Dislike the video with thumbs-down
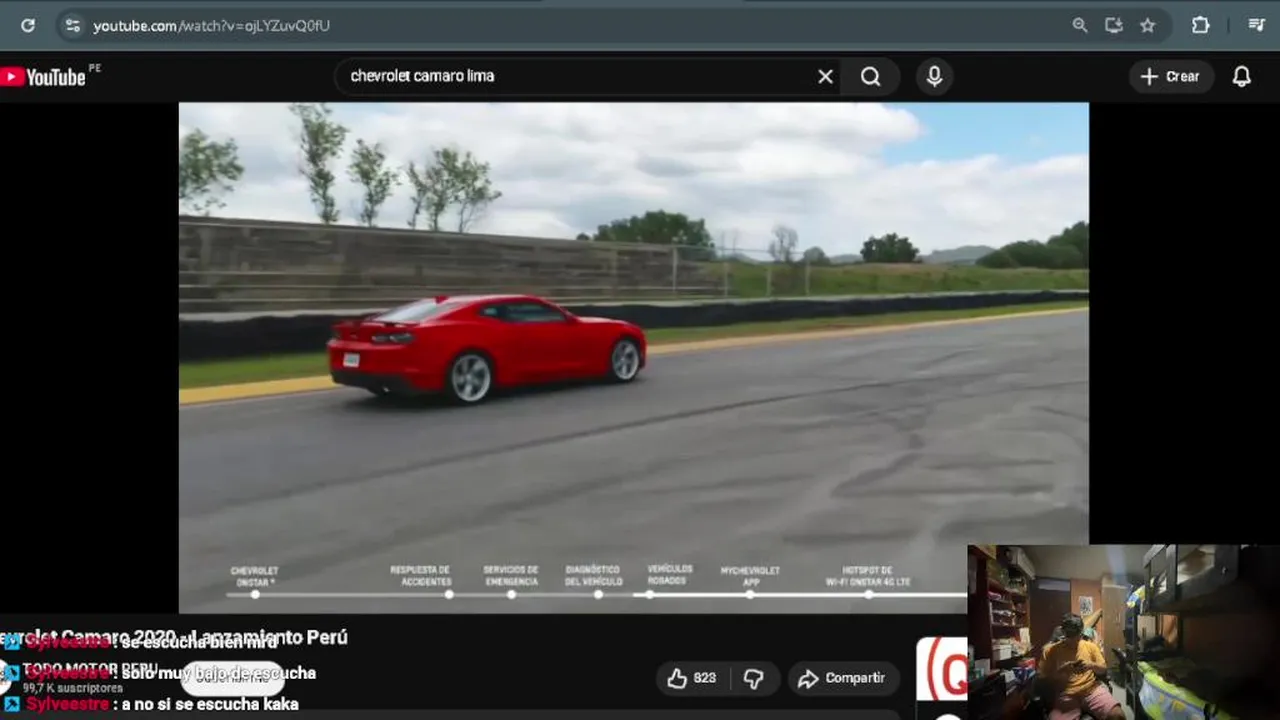 click(754, 678)
